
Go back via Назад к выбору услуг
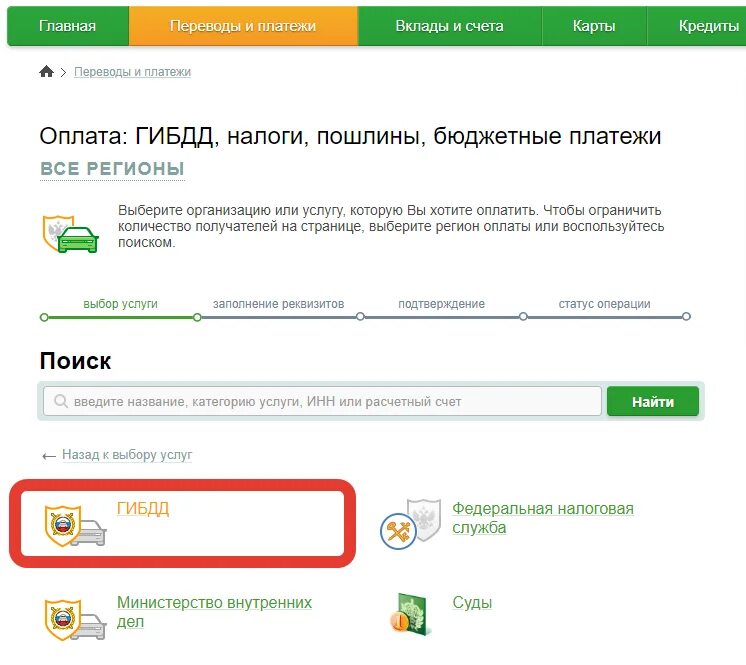[x=127, y=455]
